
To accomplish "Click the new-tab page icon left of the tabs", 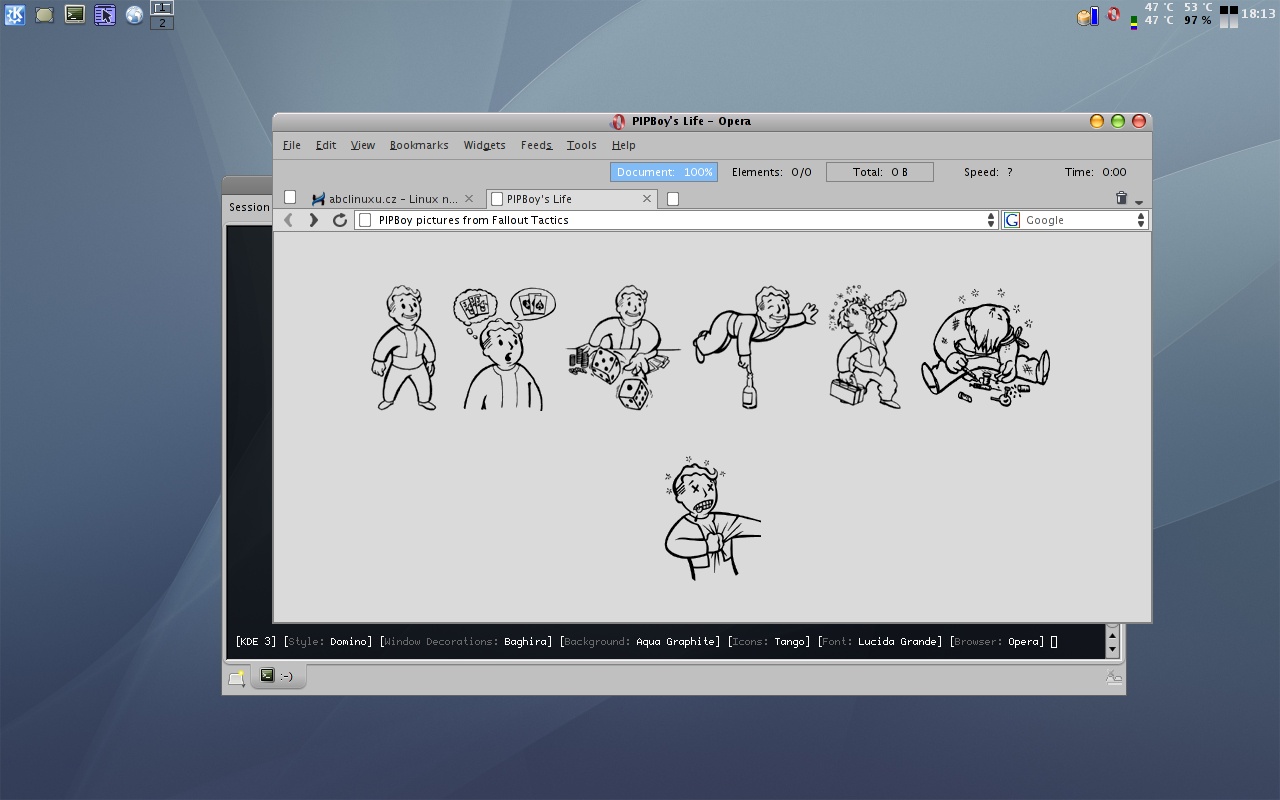I will coord(290,197).
